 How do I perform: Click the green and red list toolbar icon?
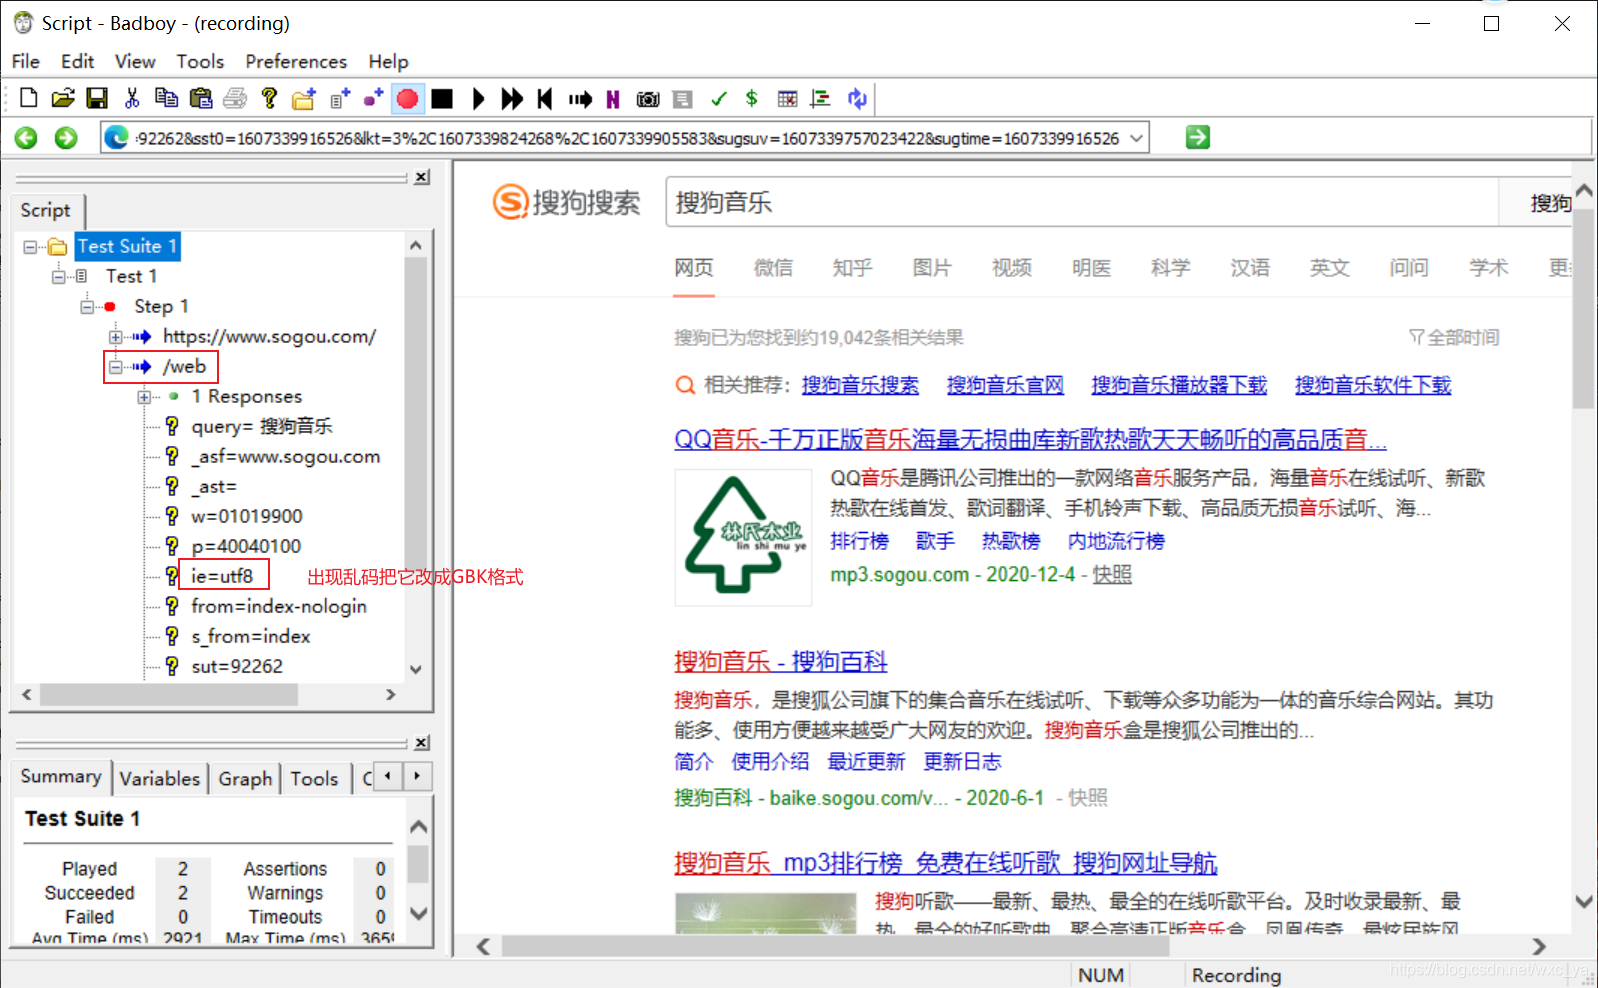coord(821,98)
